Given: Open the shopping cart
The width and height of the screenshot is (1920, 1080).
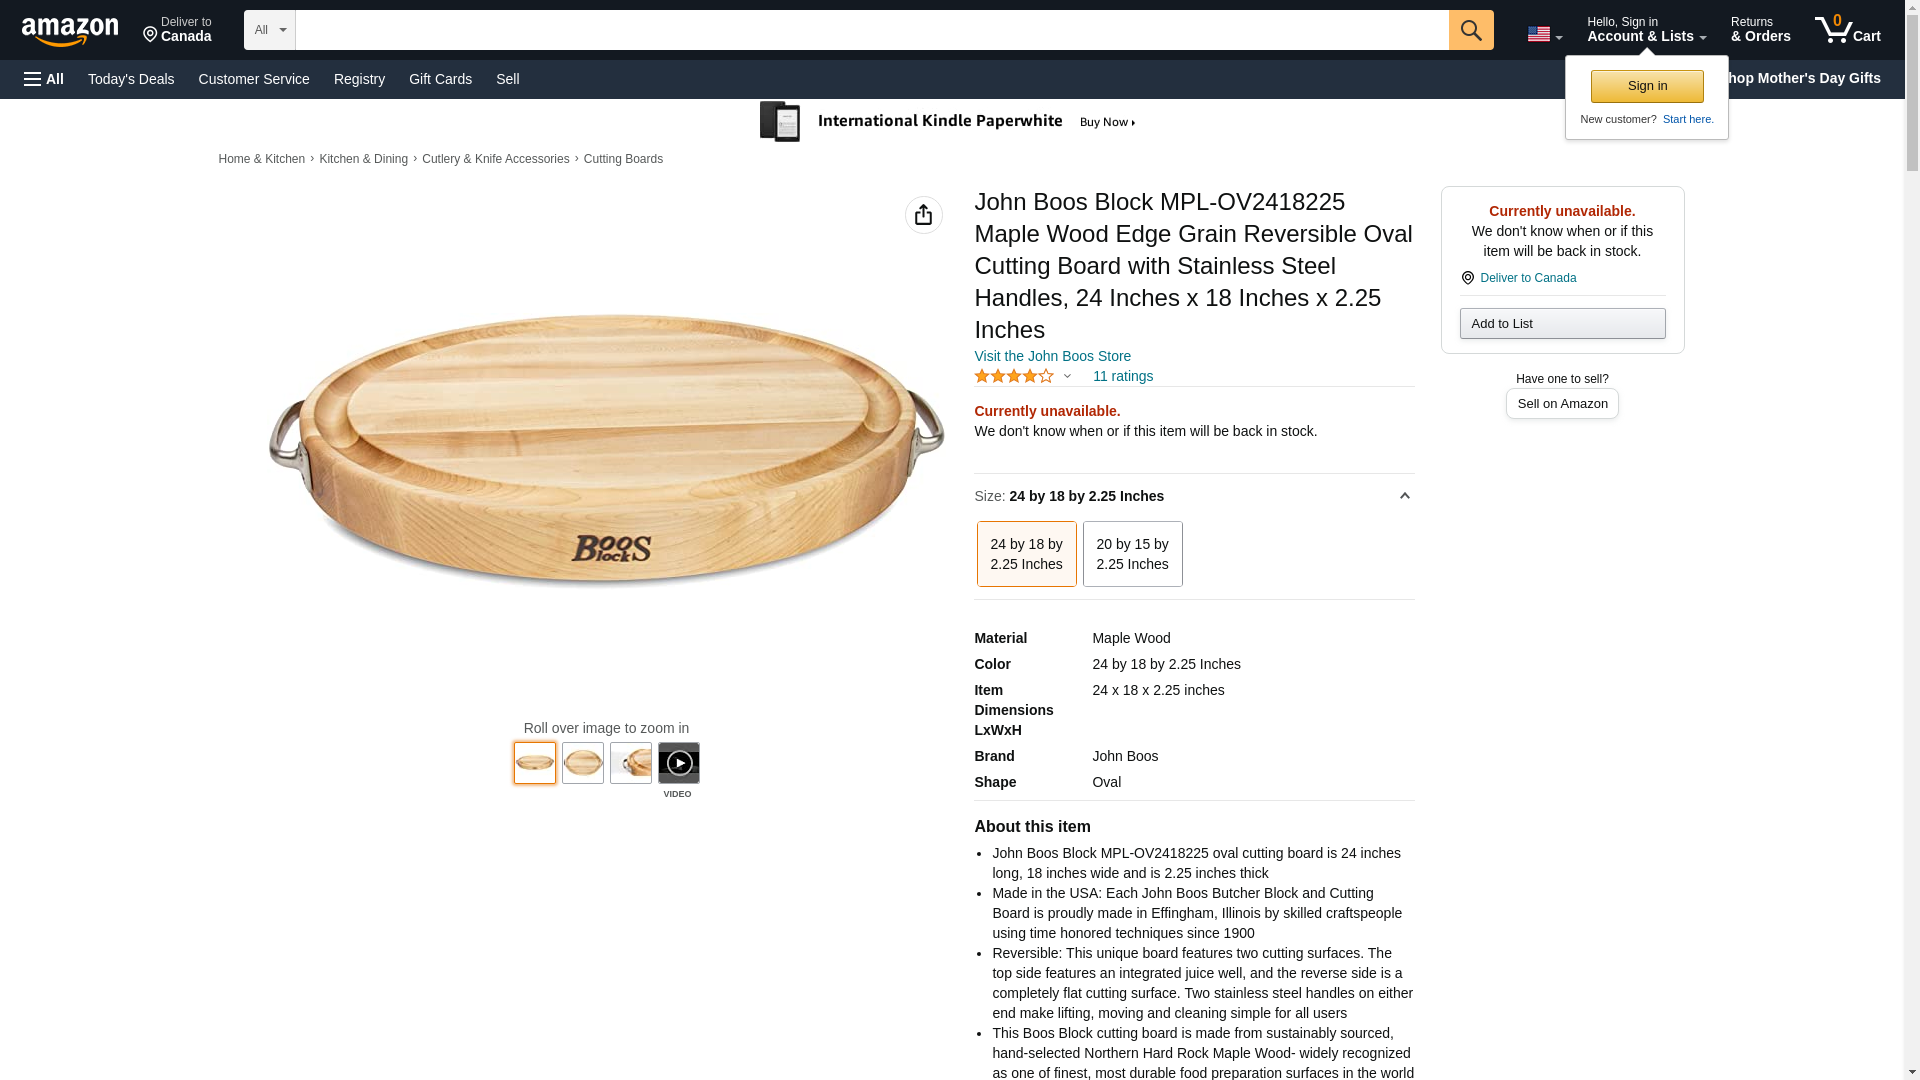Looking at the screenshot, I should click(1847, 30).
